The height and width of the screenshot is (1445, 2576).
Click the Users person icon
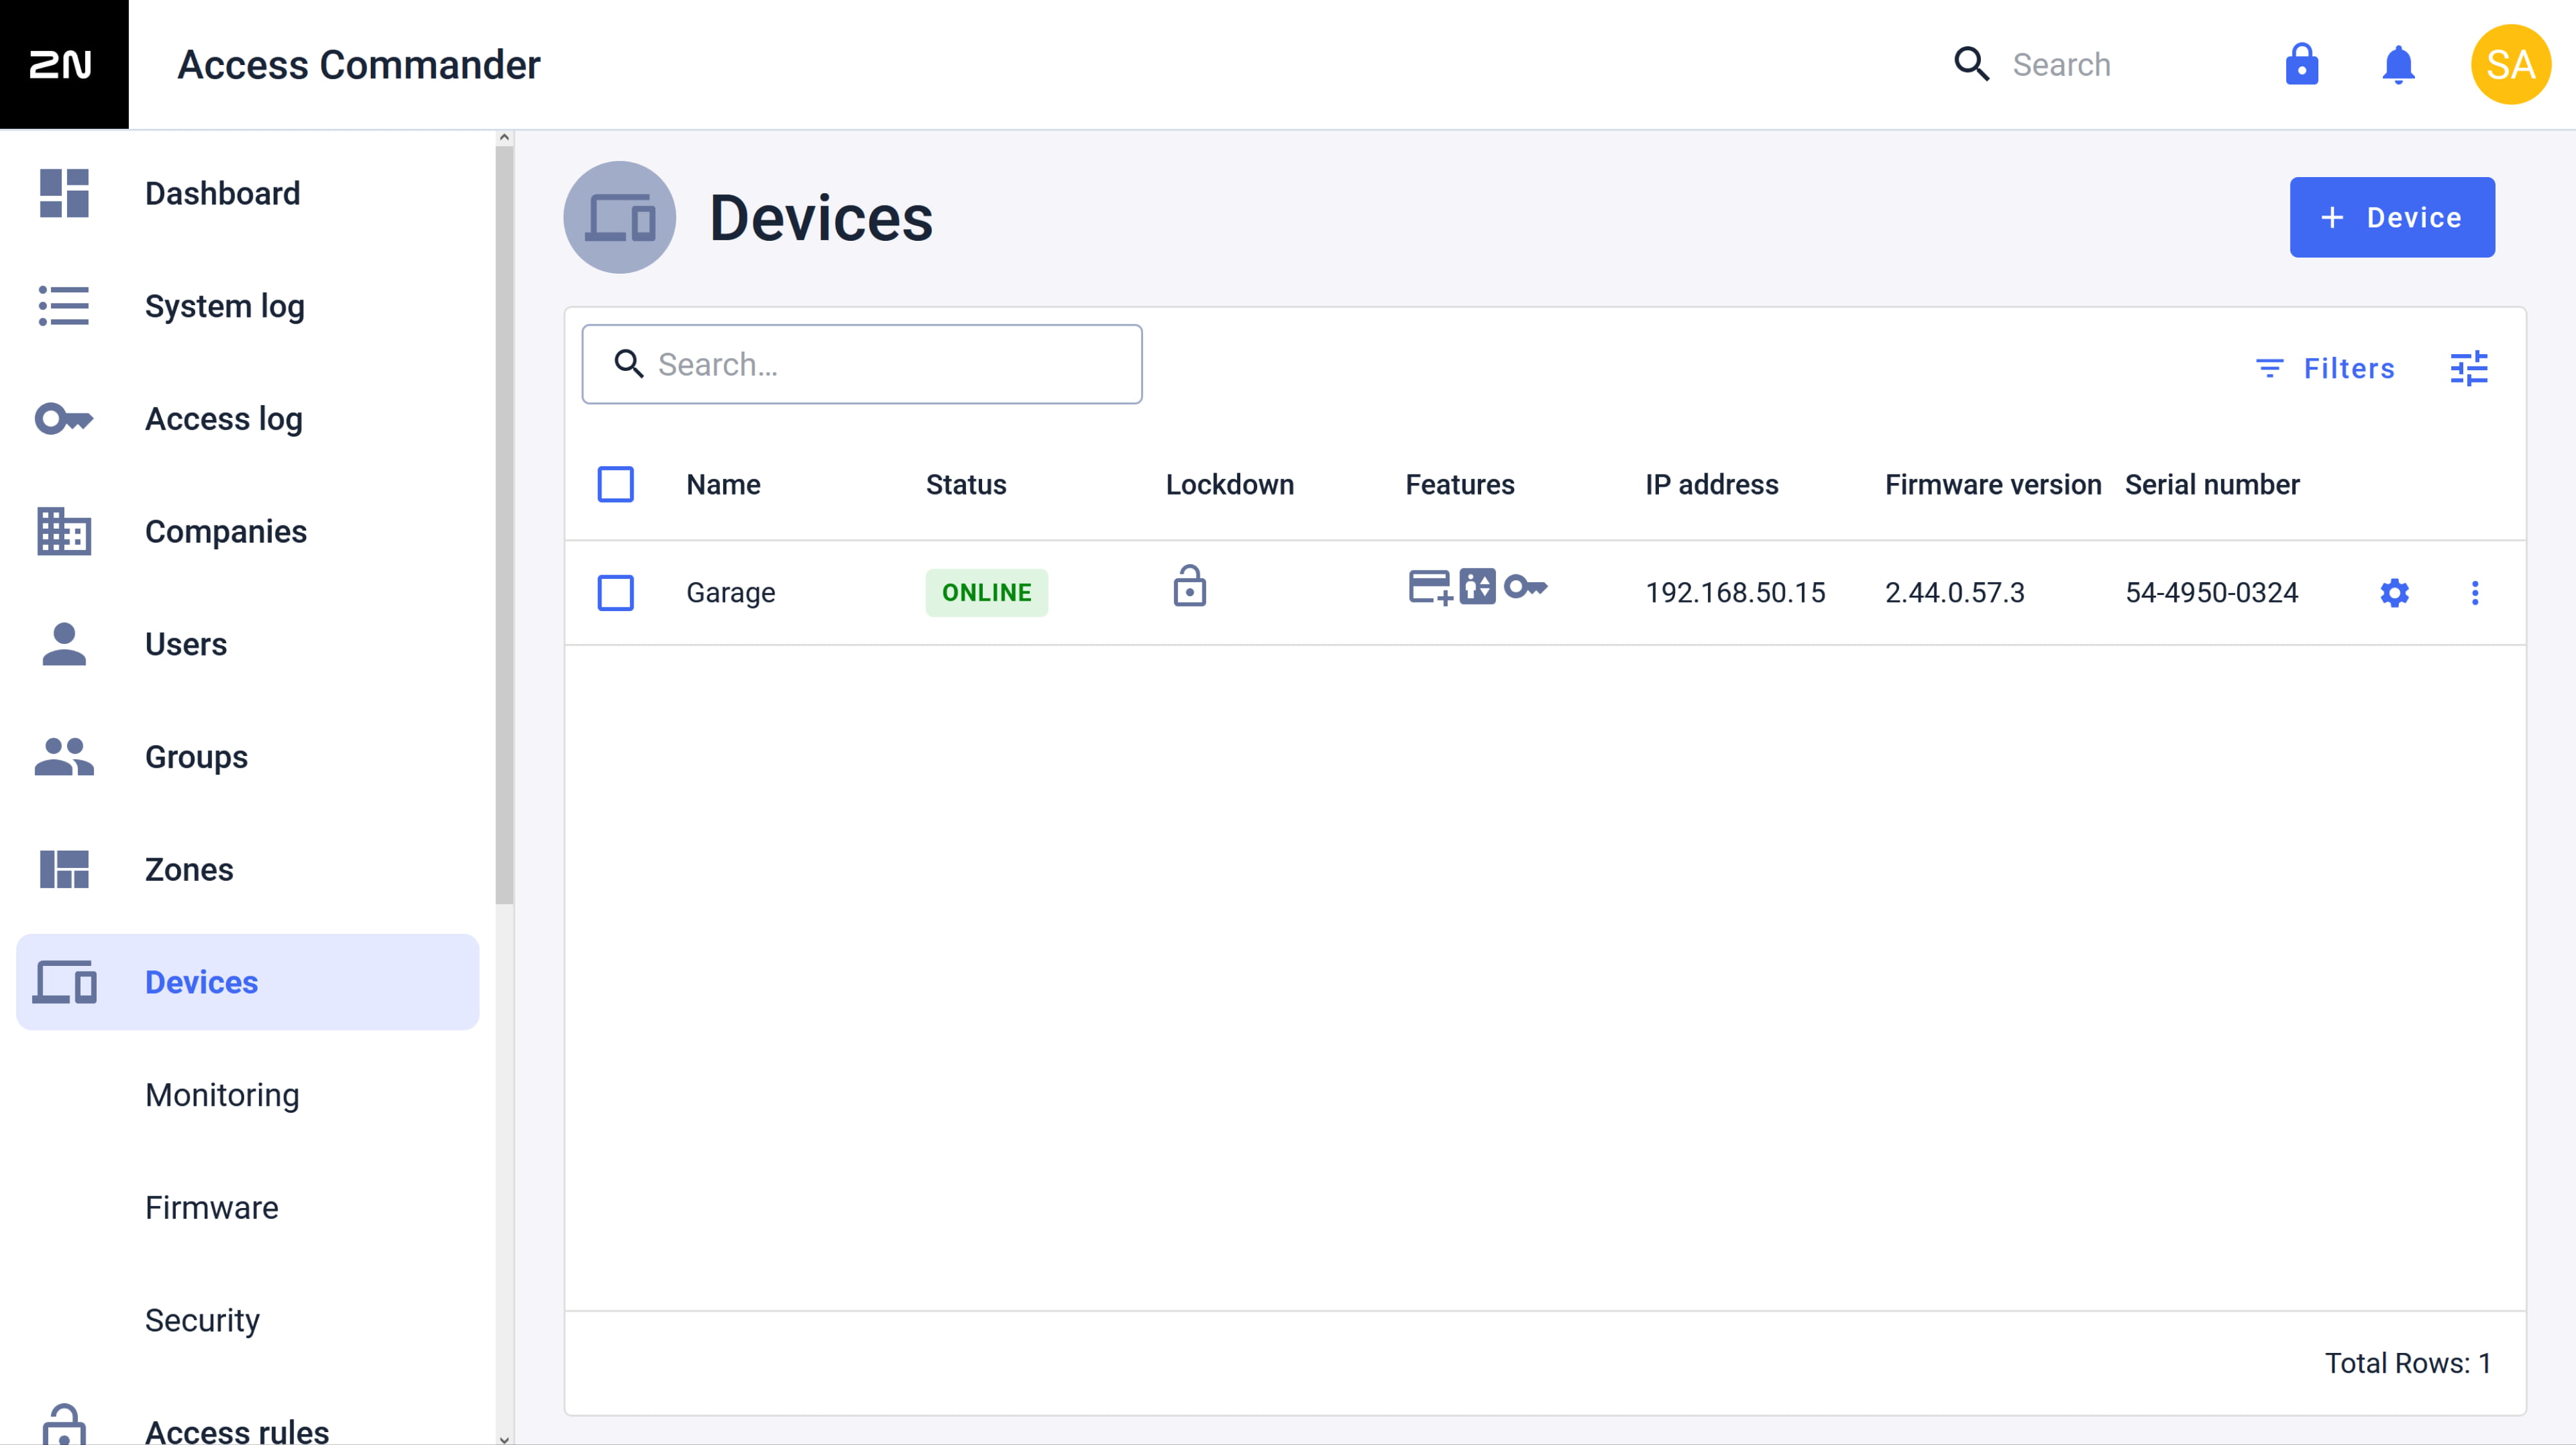tap(64, 644)
